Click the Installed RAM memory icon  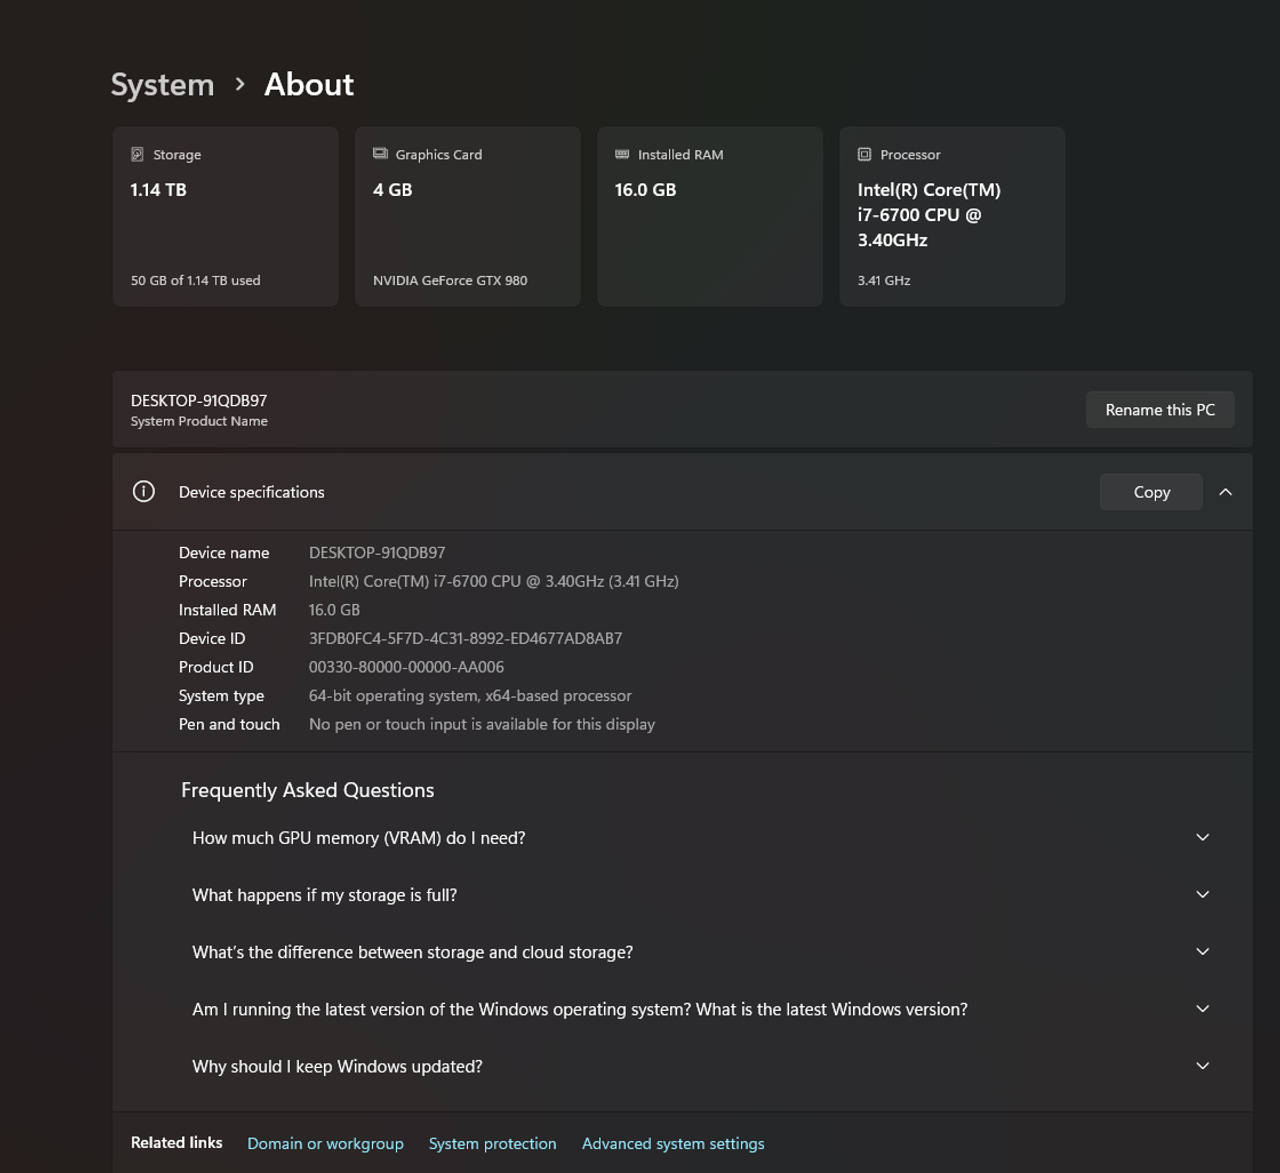(622, 154)
